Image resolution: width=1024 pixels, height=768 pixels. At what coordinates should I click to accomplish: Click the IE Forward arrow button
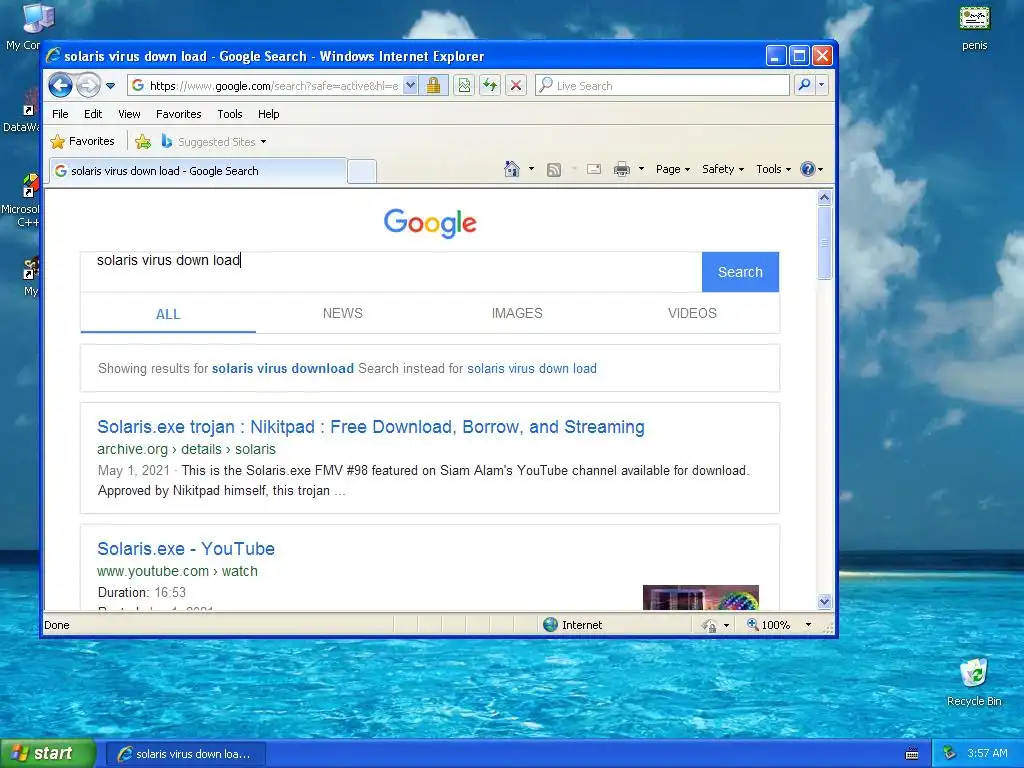(88, 85)
